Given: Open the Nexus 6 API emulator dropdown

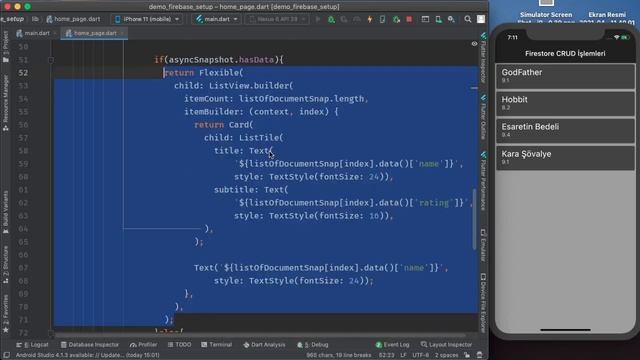Looking at the screenshot, I should (x=277, y=19).
